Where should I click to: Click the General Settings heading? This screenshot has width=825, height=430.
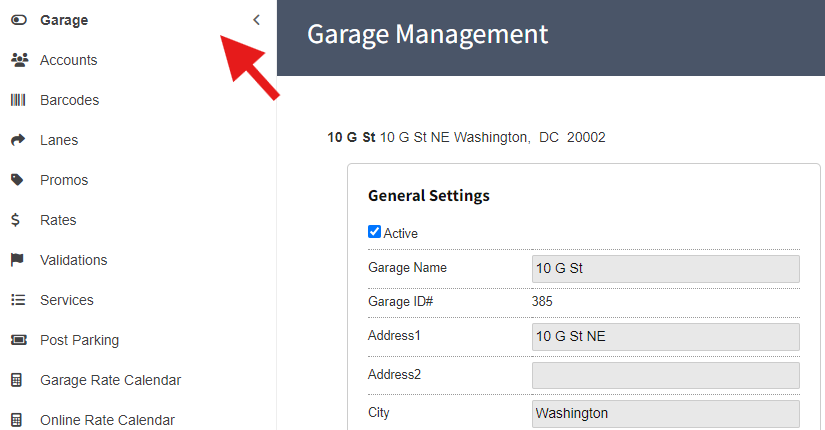click(429, 196)
